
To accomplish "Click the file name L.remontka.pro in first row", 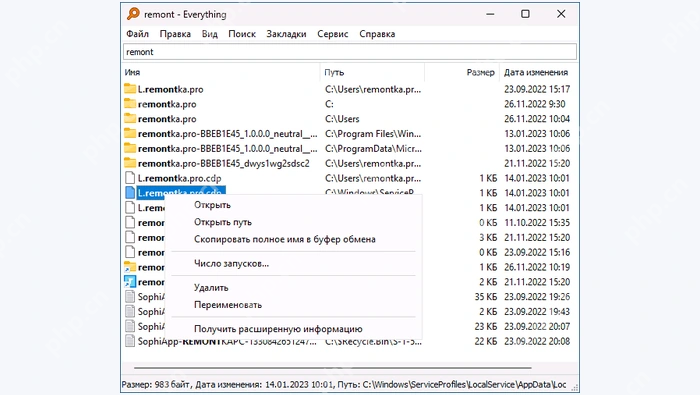I will tap(171, 89).
